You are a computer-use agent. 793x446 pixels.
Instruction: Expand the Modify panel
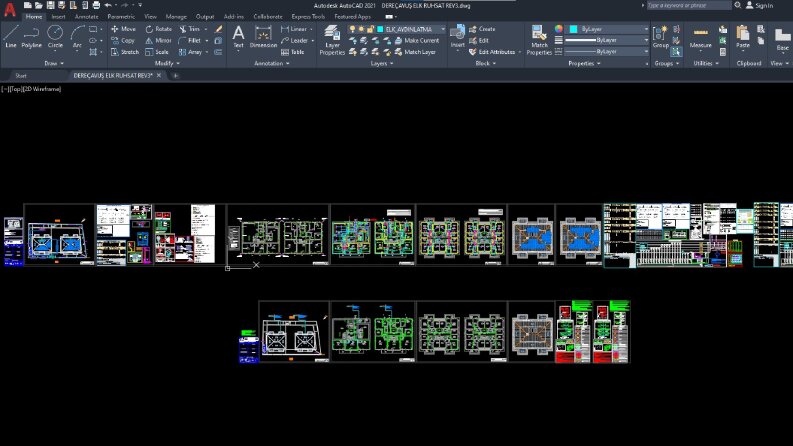[x=167, y=63]
